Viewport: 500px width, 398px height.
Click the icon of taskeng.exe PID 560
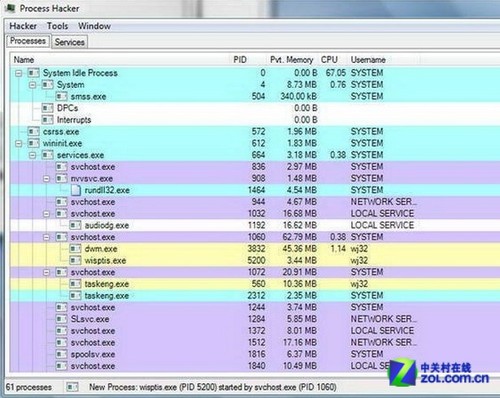[x=75, y=284]
